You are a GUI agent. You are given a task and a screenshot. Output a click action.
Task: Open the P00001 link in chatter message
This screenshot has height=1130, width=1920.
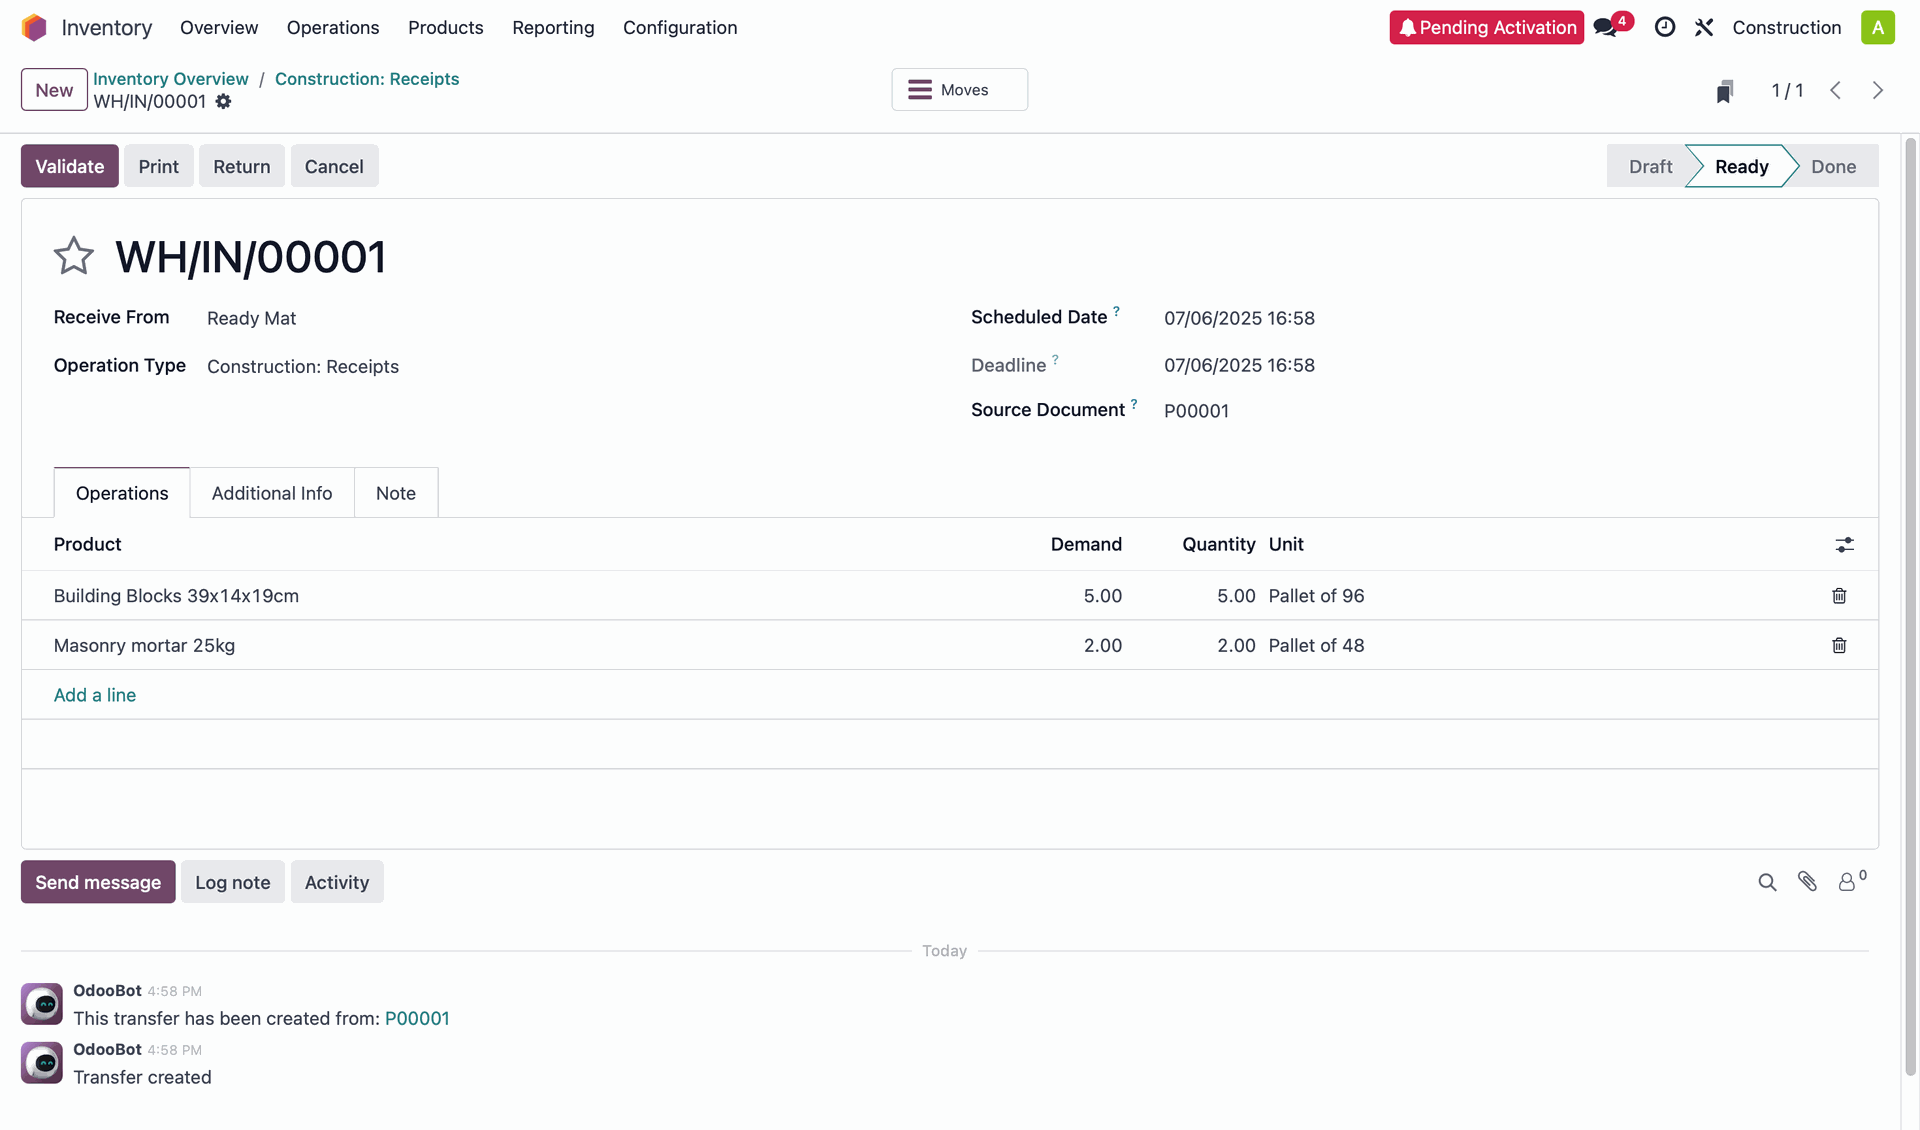pyautogui.click(x=417, y=1018)
